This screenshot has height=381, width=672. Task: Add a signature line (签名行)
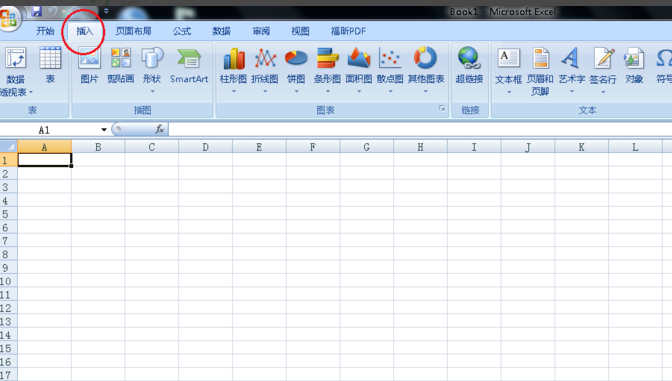pos(603,59)
